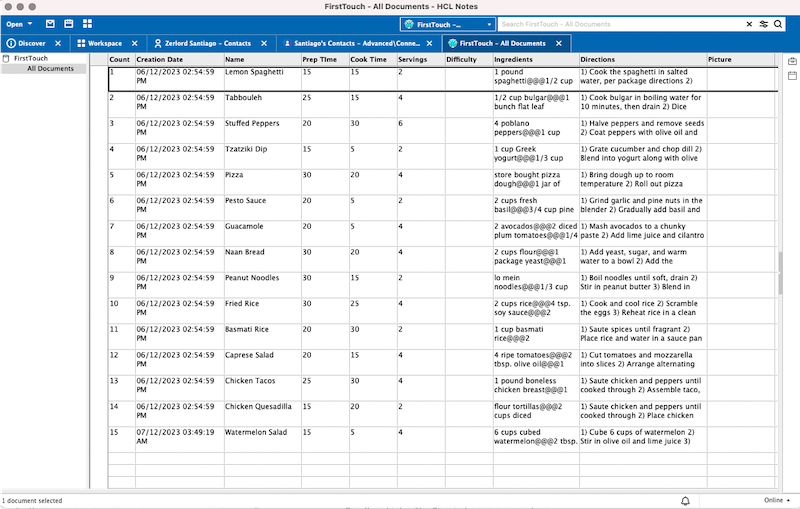Click the vertical scrollbar thumb
Viewport: 800px width, 509px height.
click(780, 273)
